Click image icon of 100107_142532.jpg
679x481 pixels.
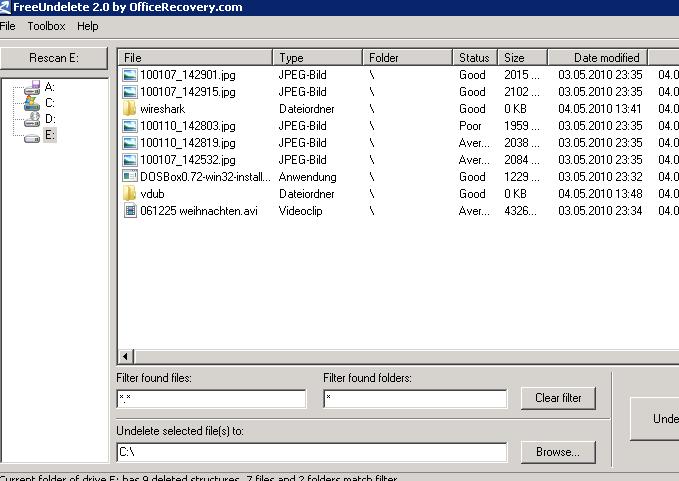129,160
